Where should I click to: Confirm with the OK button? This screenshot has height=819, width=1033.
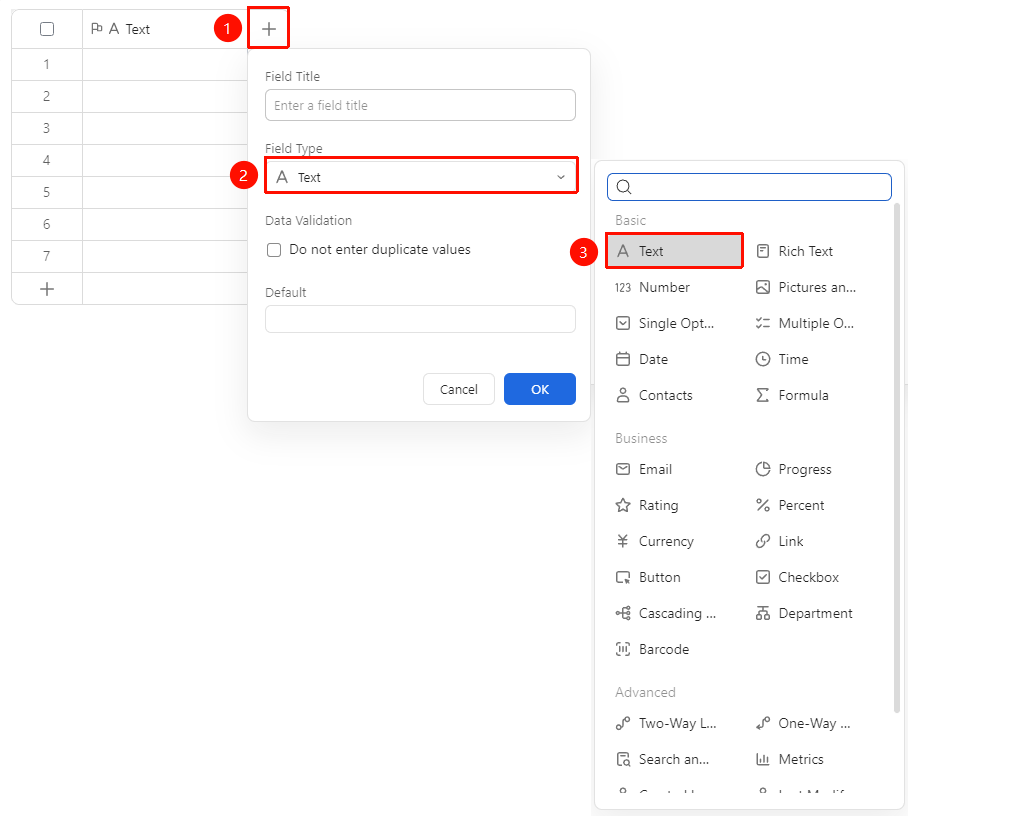[x=540, y=389]
